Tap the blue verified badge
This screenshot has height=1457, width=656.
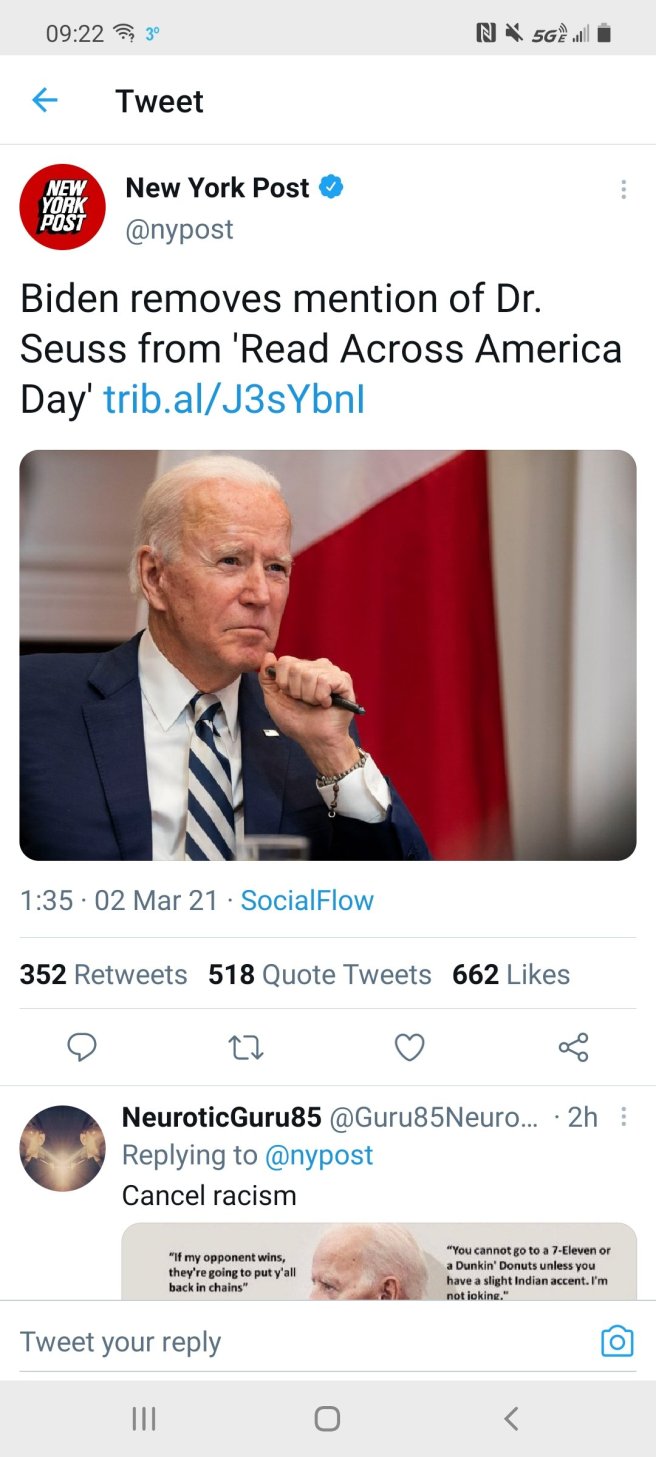331,187
